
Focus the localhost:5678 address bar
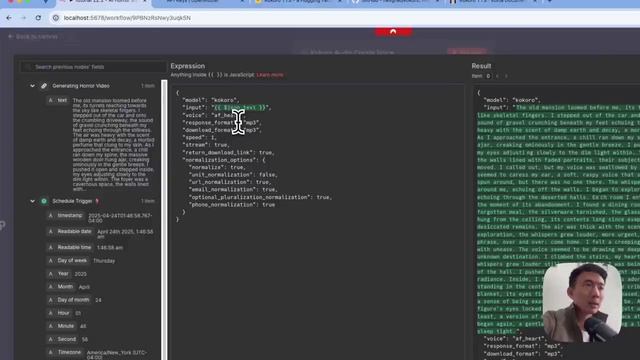coord(127,18)
